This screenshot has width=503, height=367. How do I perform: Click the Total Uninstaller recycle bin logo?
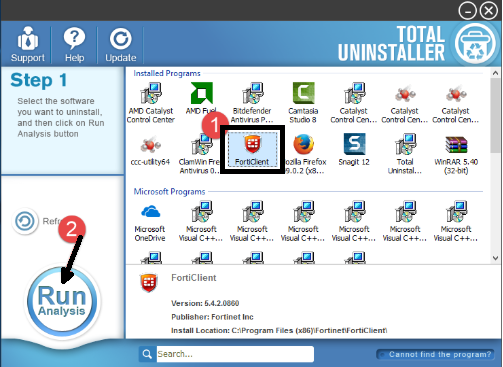[475, 43]
